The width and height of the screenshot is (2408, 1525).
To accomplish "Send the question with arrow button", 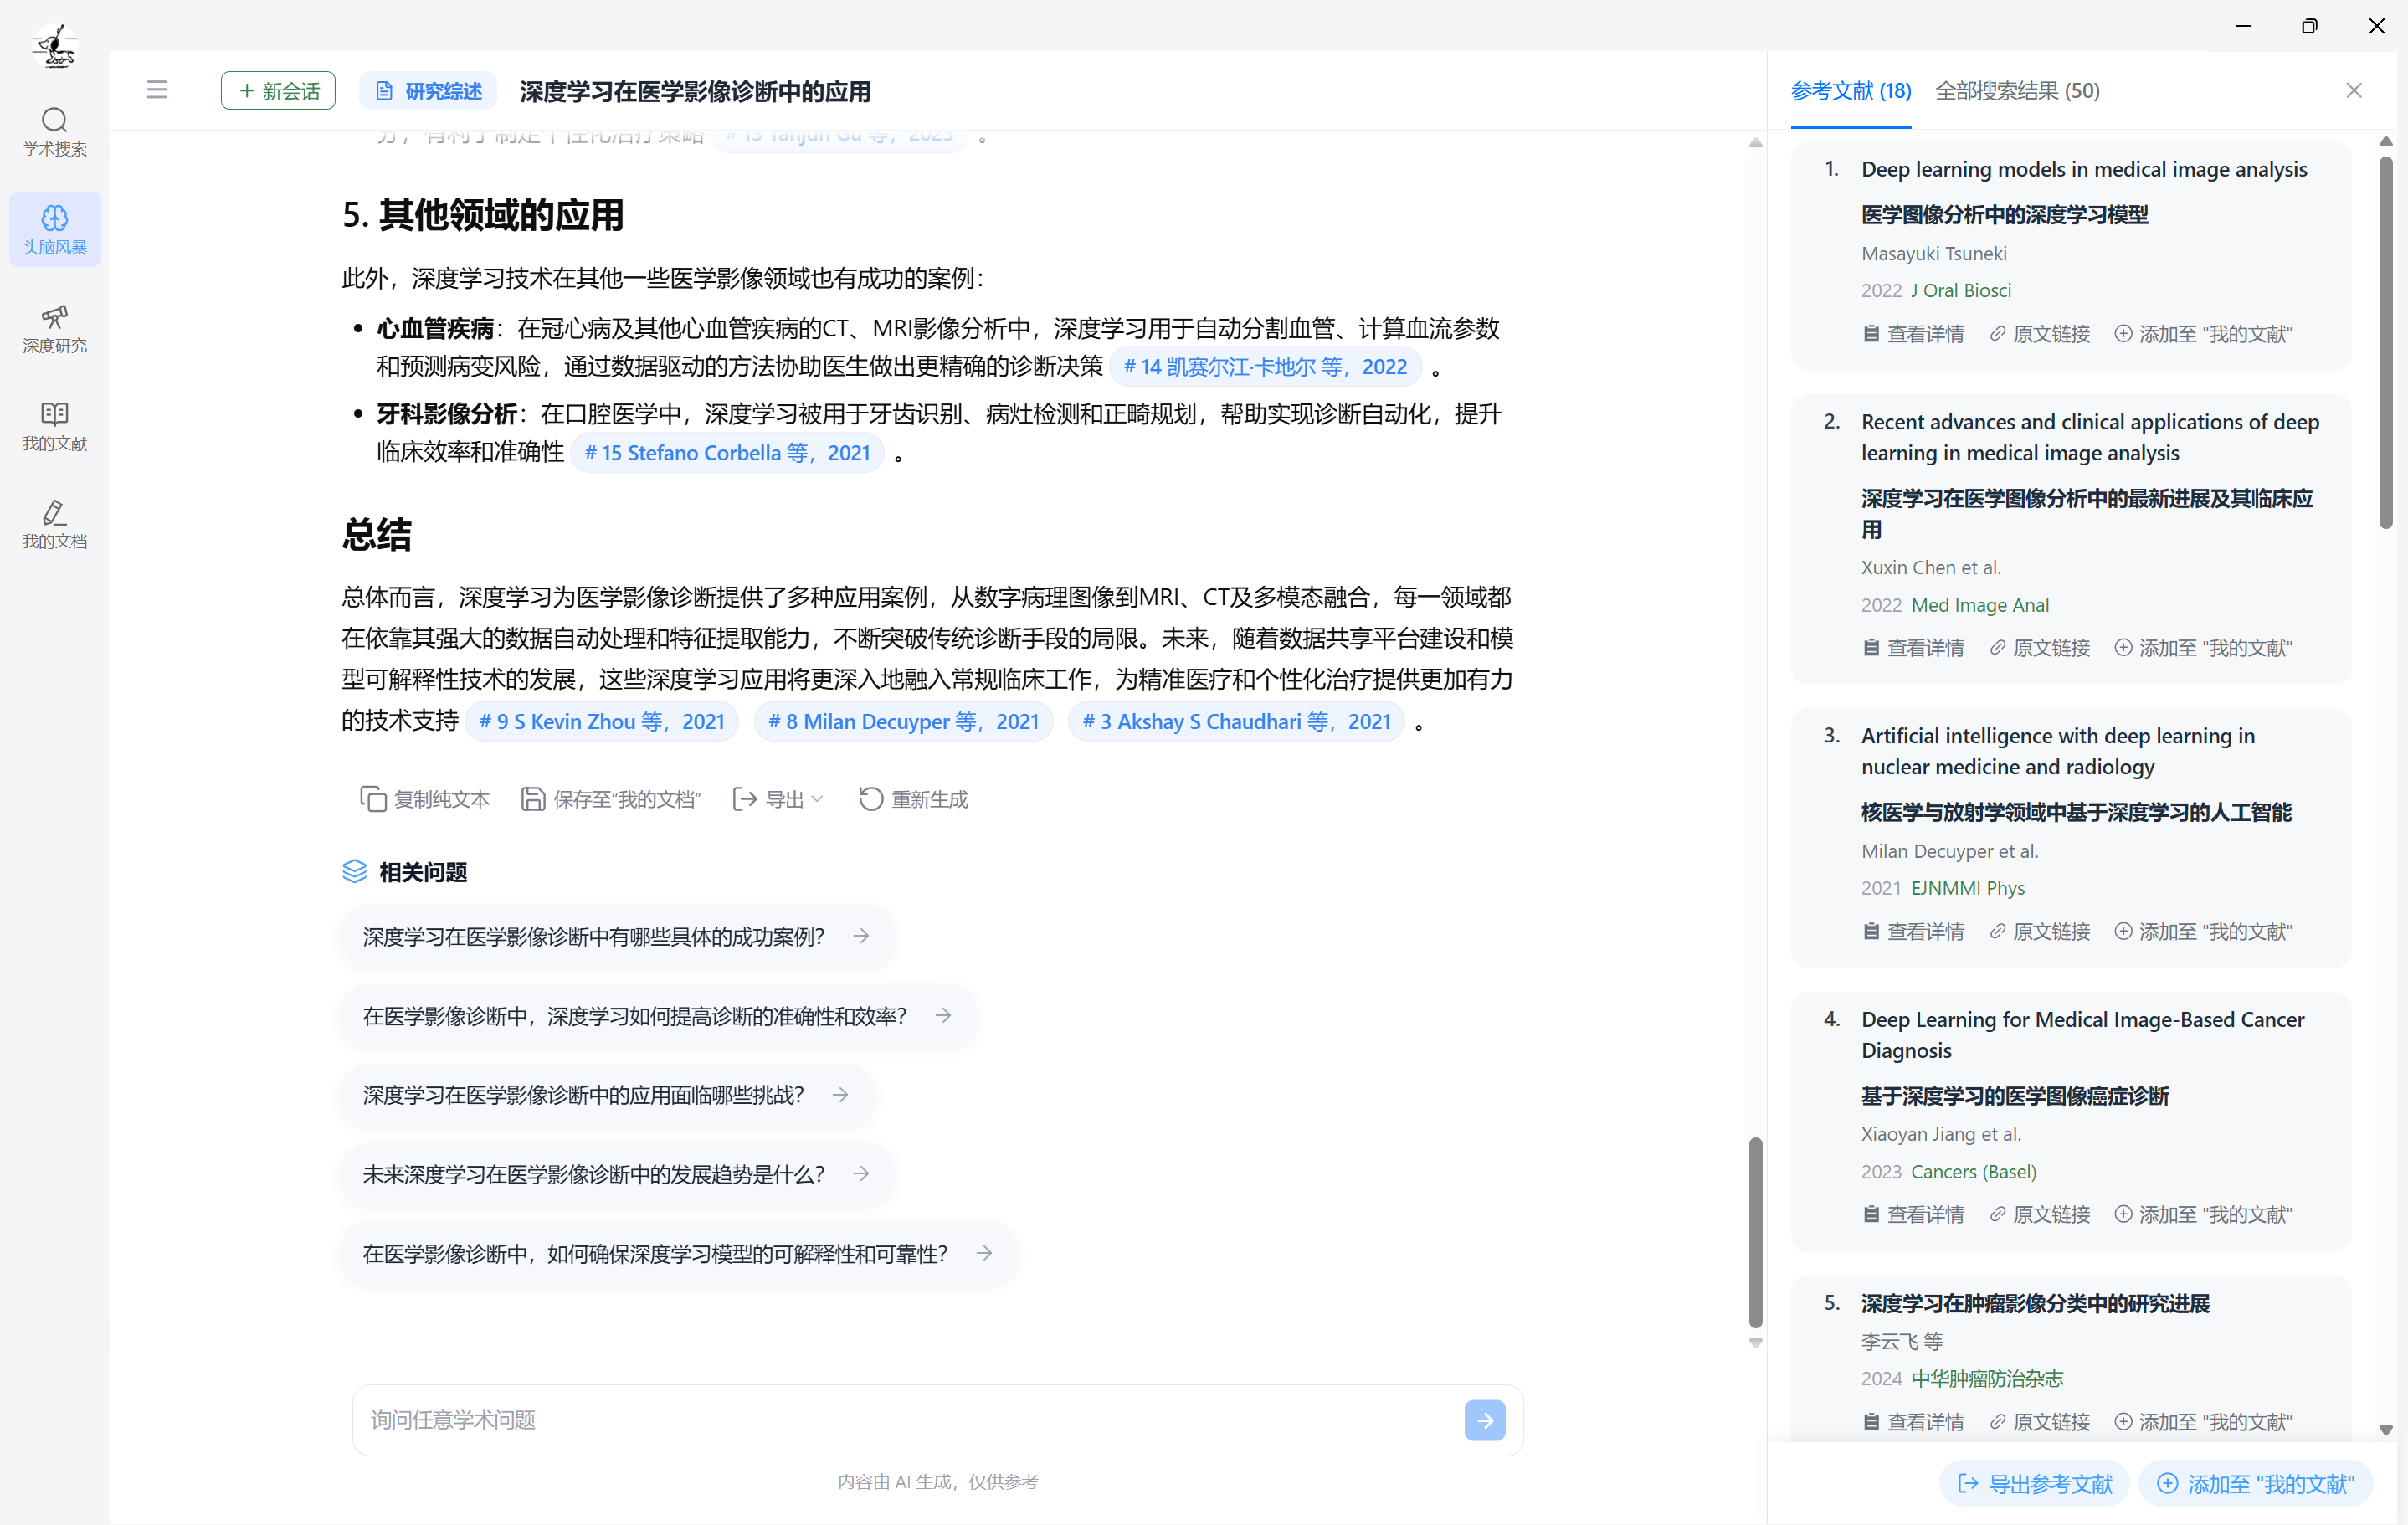I will tap(1484, 1420).
